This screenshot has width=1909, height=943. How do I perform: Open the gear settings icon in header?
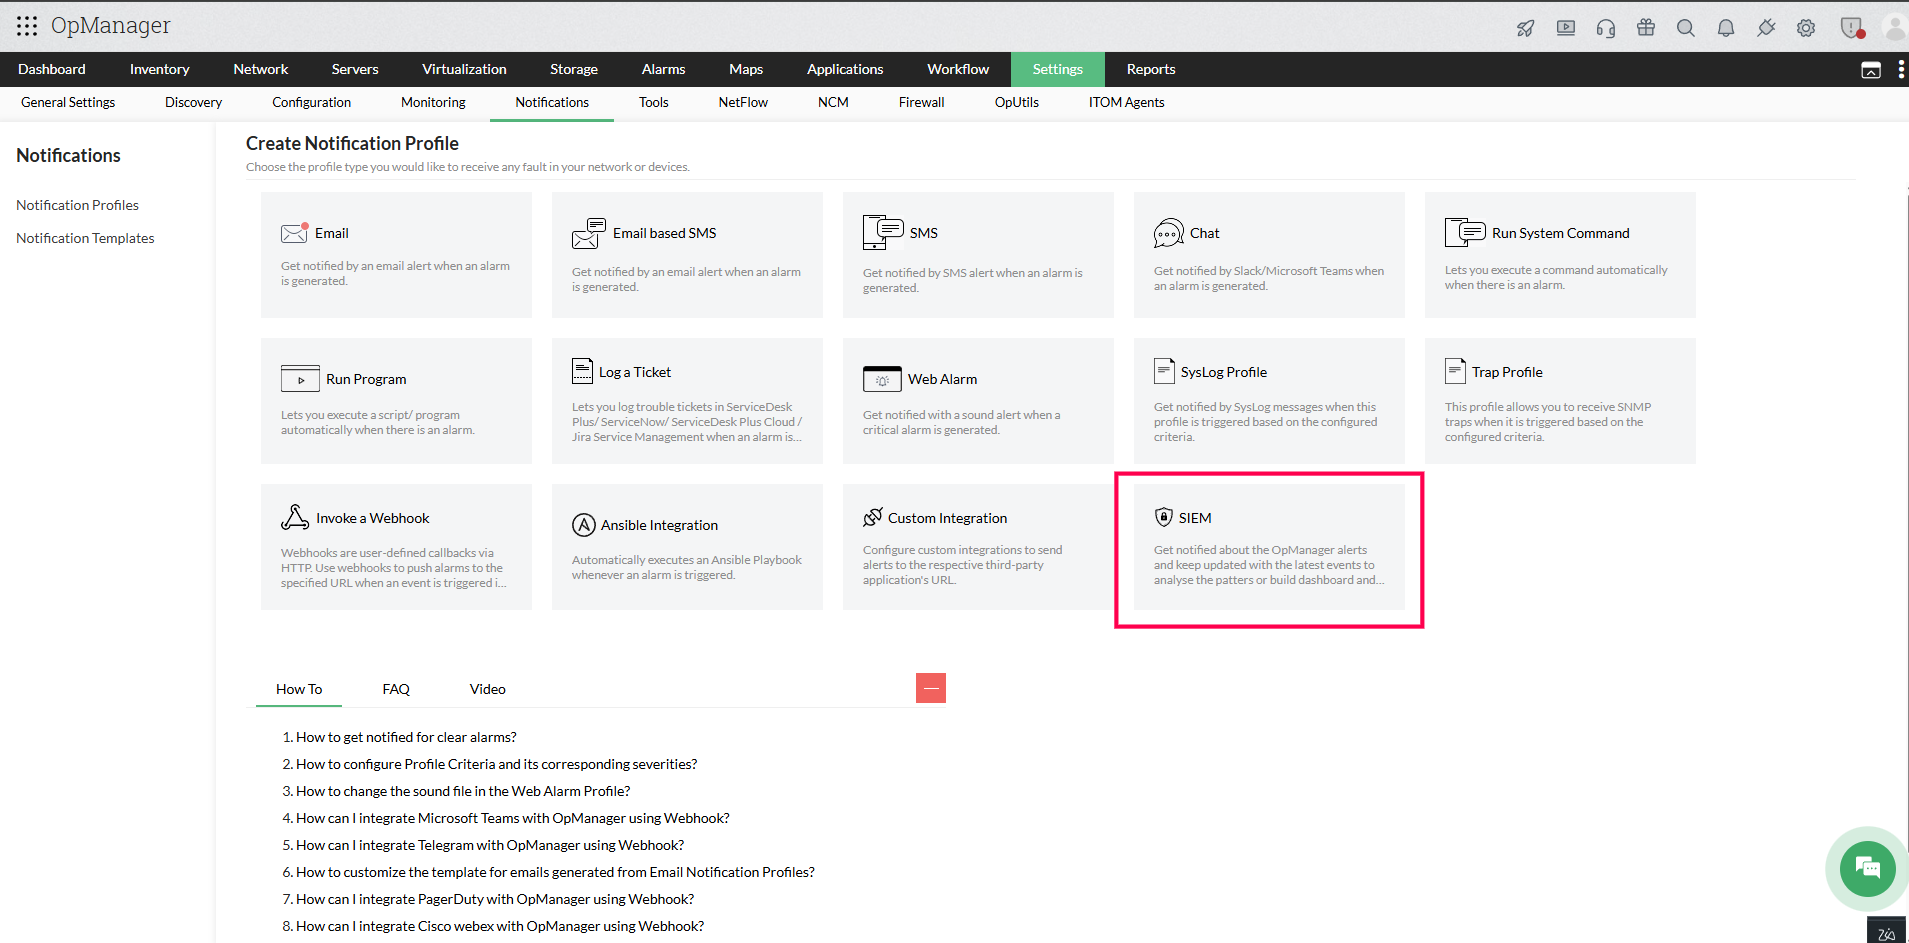coord(1806,28)
